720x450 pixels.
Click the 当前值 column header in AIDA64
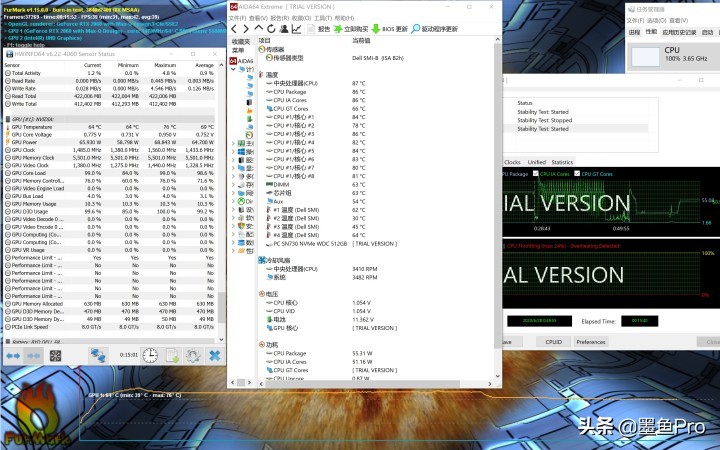(361, 40)
